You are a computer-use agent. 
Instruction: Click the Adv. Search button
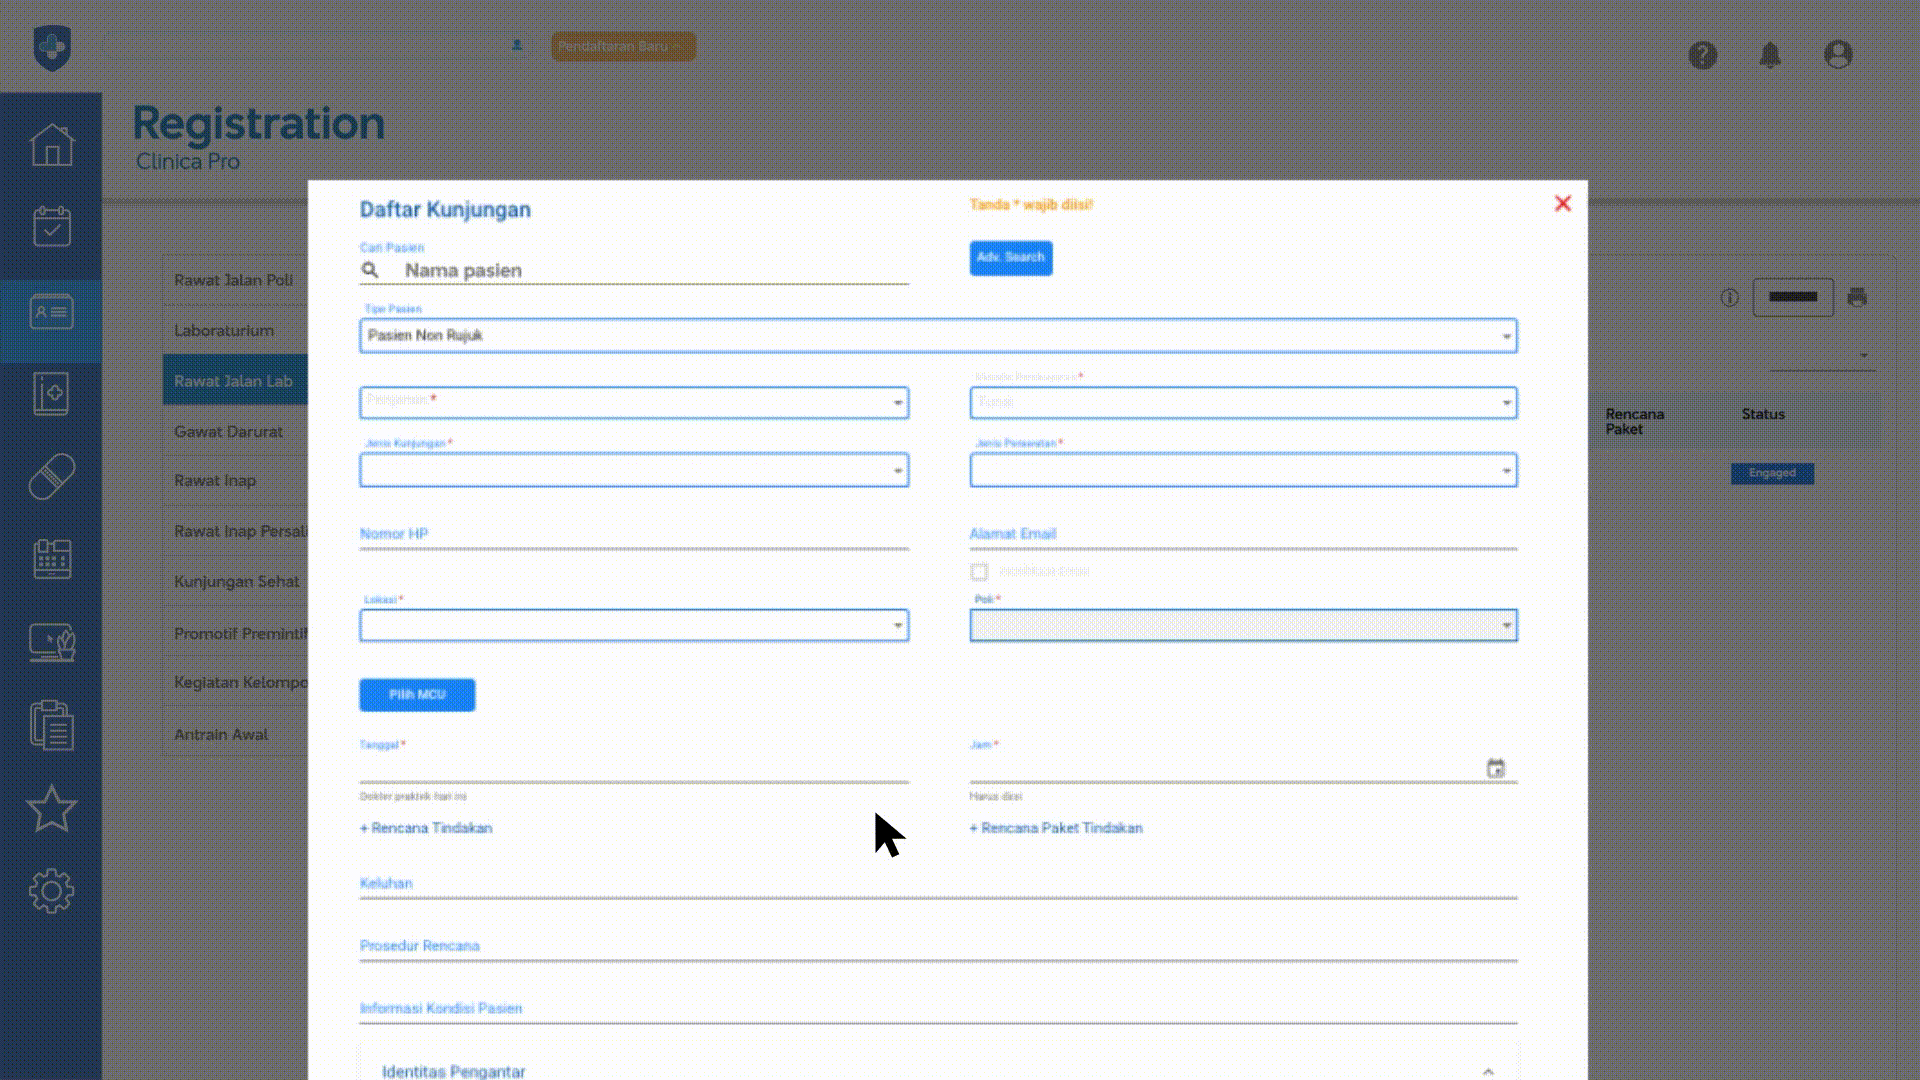[x=1010, y=258]
